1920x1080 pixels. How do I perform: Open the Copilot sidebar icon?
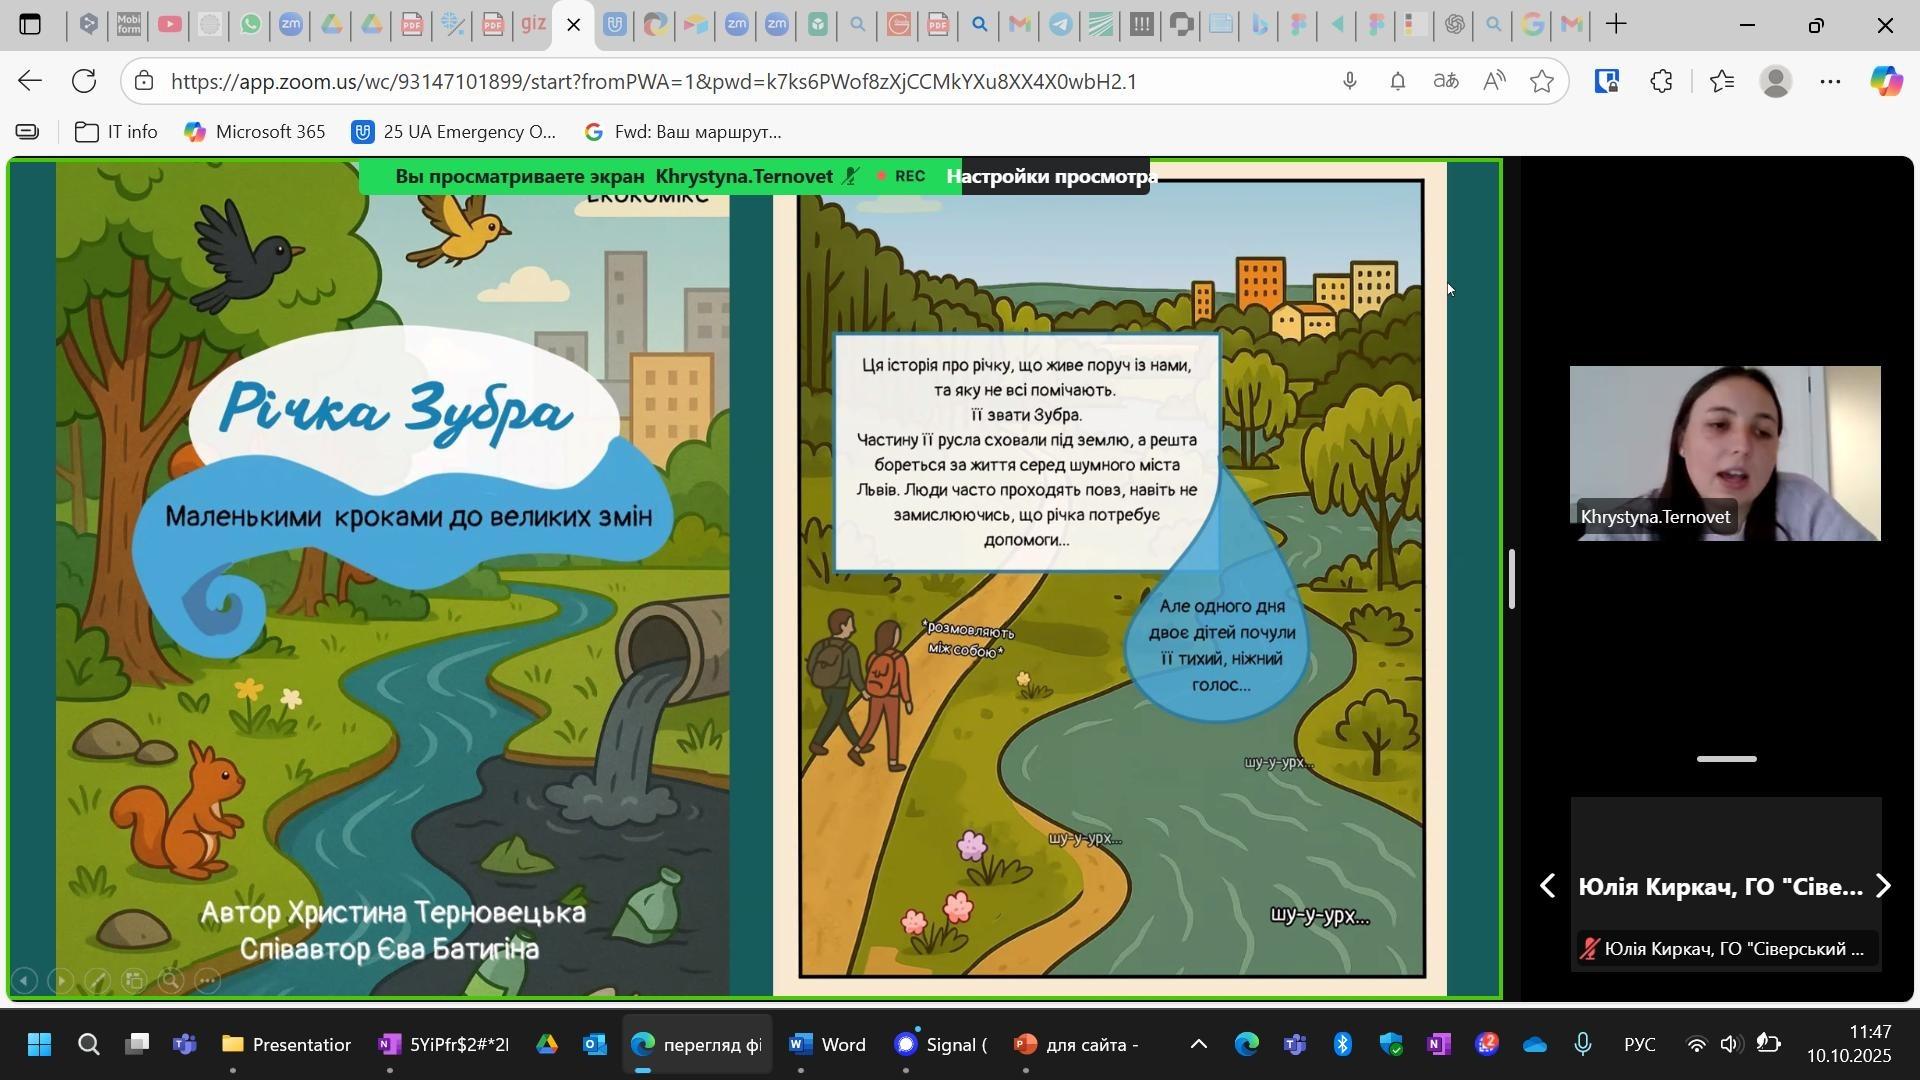(1886, 82)
